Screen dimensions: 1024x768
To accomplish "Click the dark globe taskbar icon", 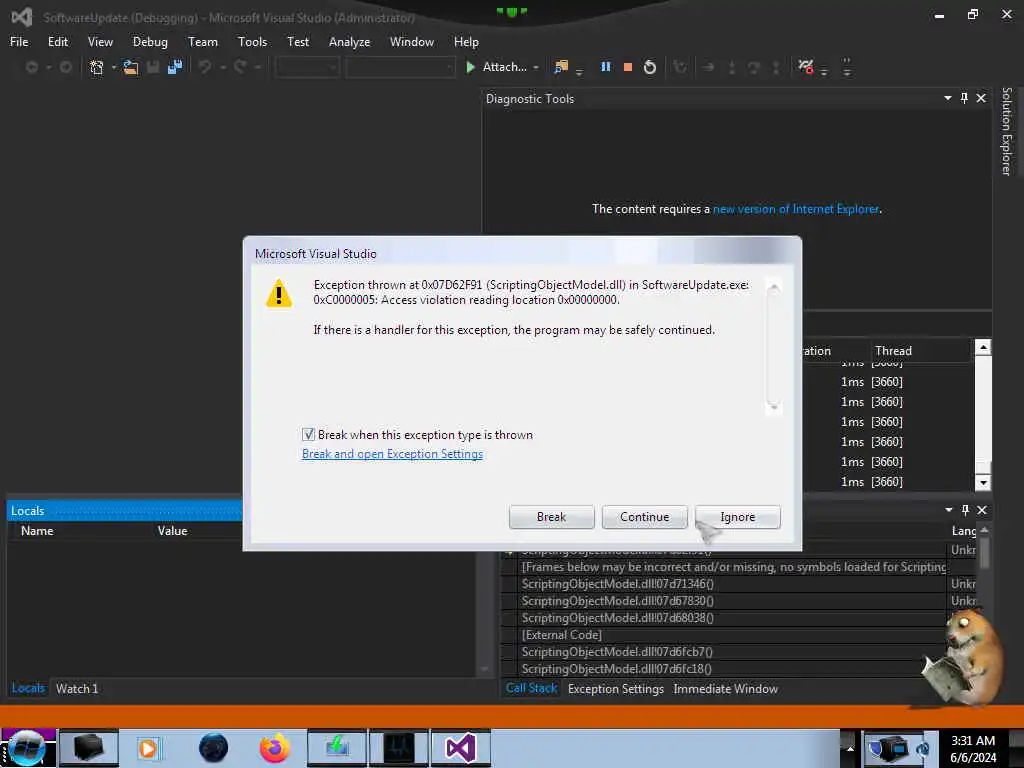I will 213,748.
